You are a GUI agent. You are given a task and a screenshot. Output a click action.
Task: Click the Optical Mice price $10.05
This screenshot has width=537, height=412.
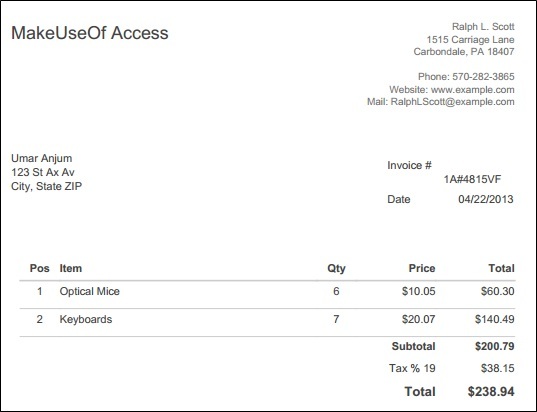419,291
